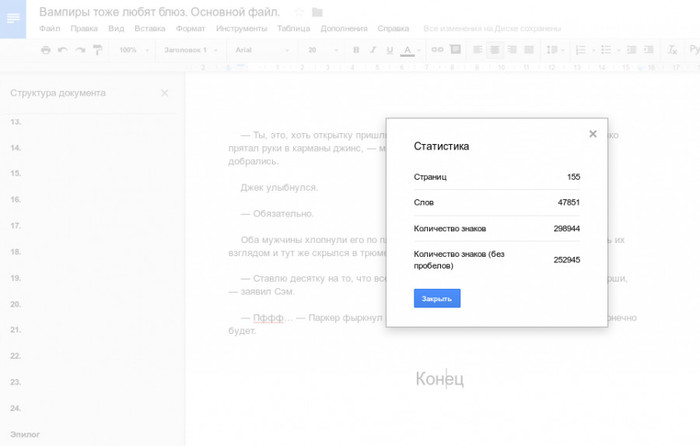
Task: Toggle Italic formatting (I)
Action: pos(373,50)
